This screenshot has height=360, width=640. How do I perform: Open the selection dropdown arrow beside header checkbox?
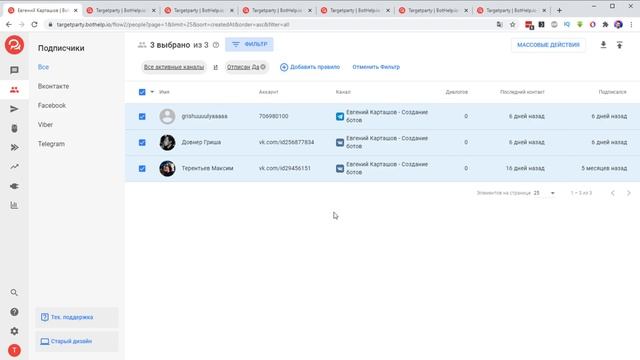152,92
